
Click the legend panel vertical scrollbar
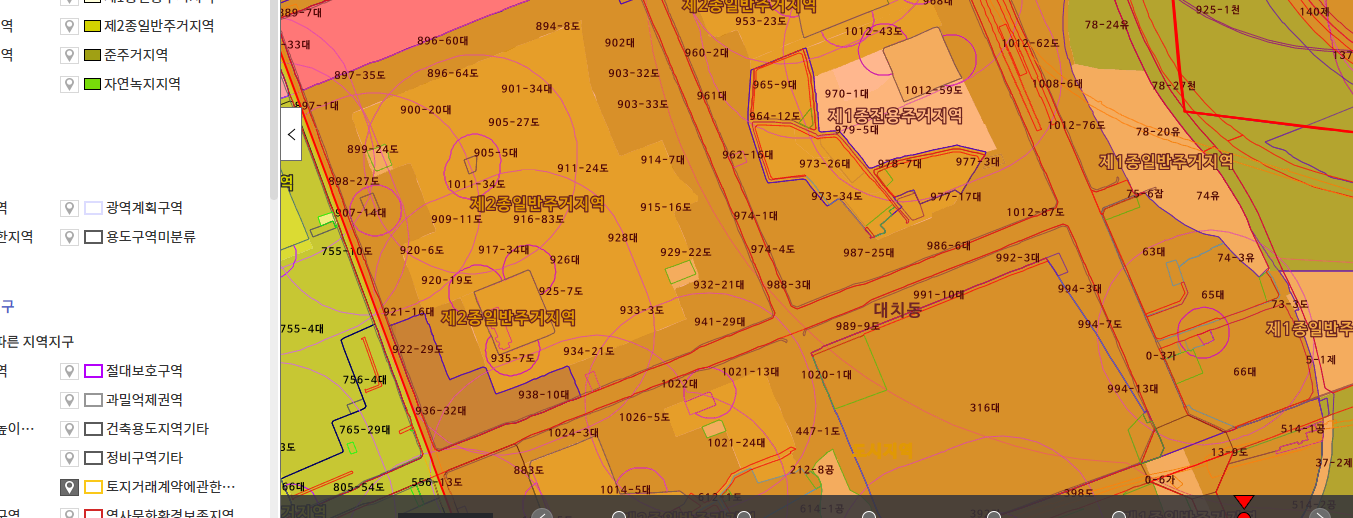[x=274, y=100]
